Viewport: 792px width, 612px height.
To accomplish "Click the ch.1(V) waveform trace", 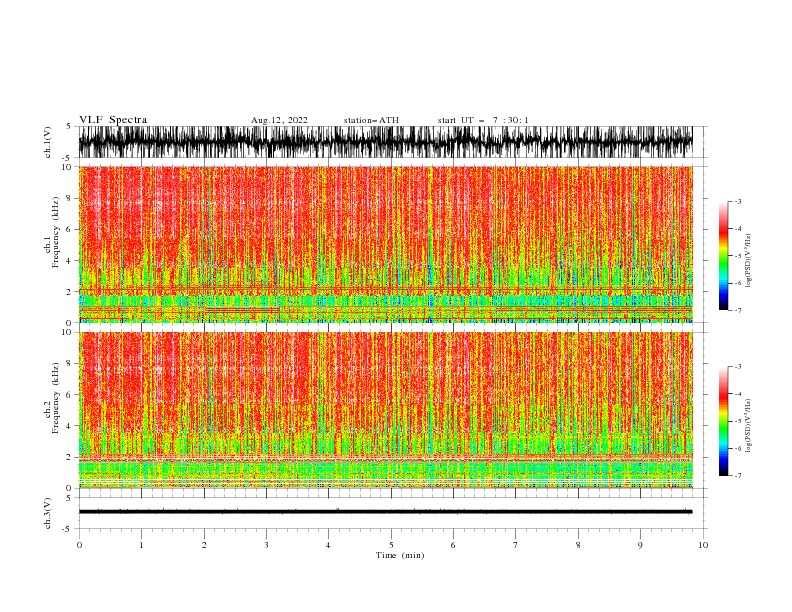I will pyautogui.click(x=385, y=142).
